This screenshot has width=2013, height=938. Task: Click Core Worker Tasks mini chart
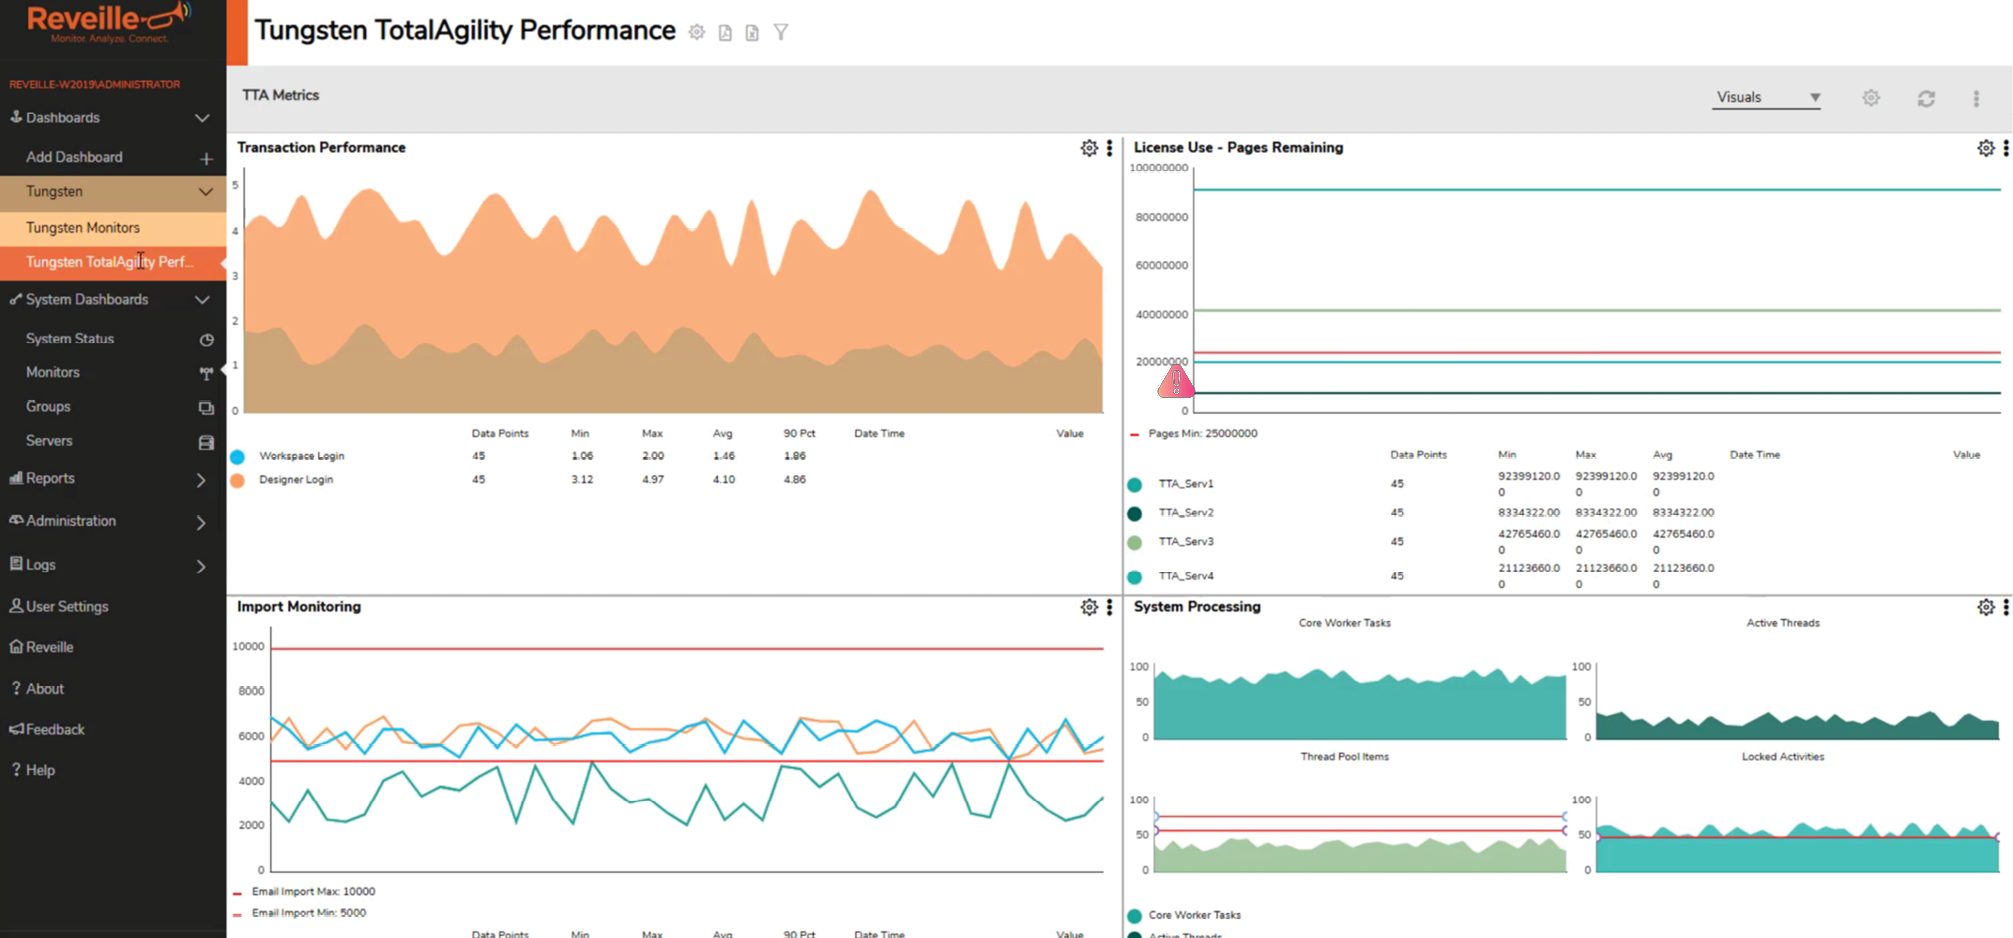pos(1360,703)
